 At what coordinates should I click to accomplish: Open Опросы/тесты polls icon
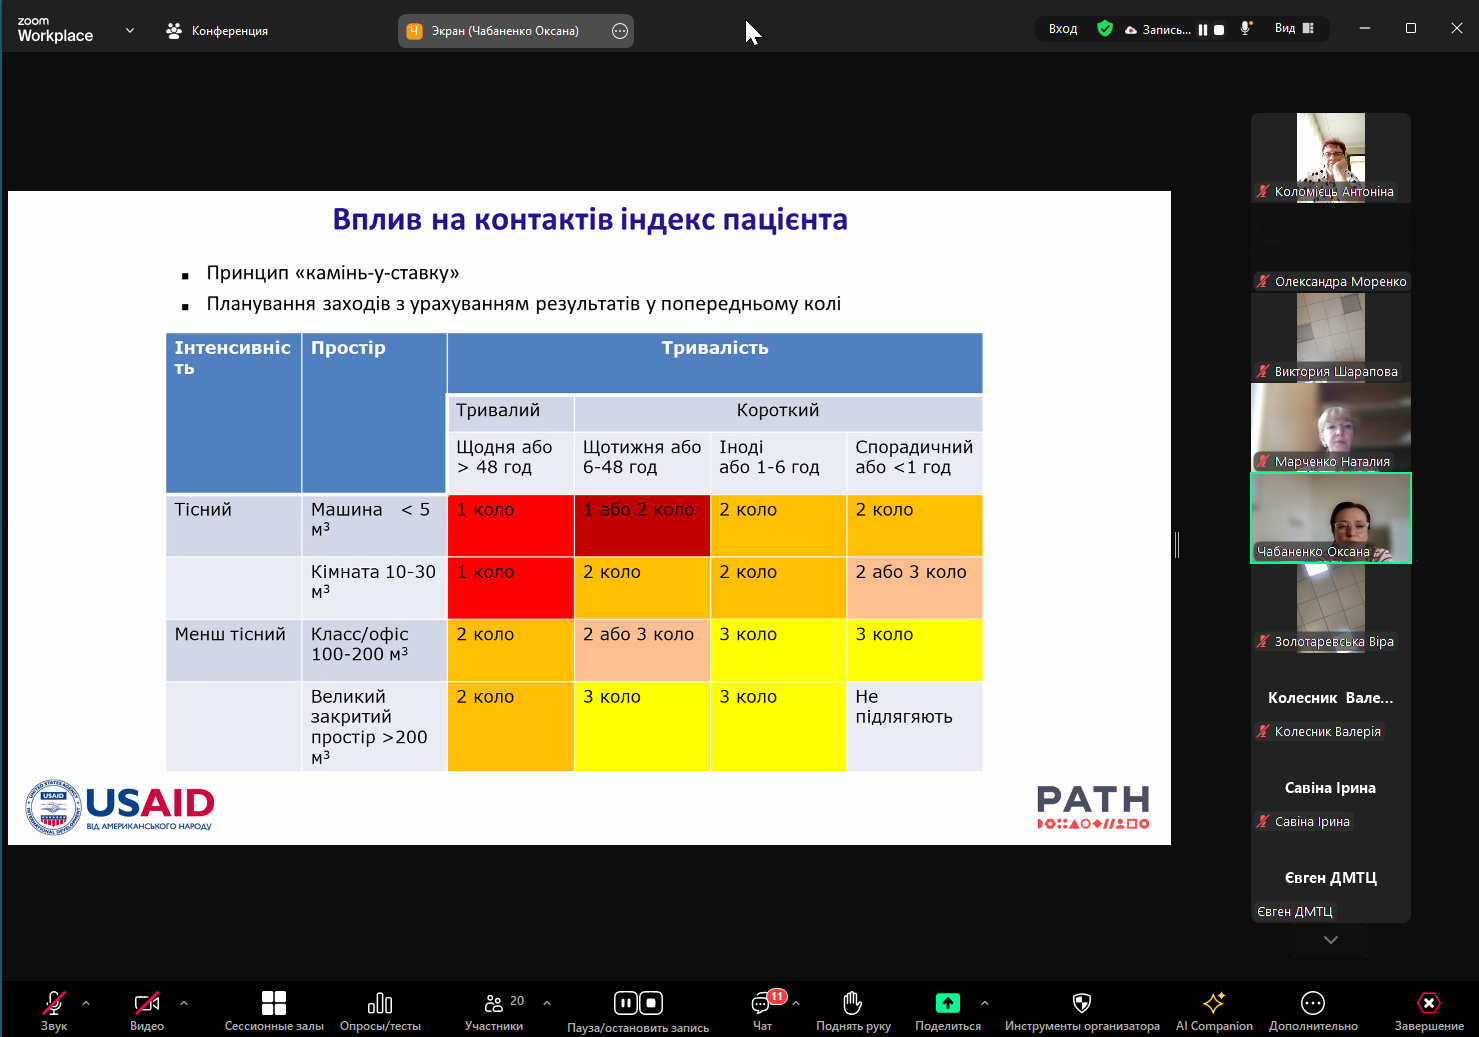pos(380,1003)
